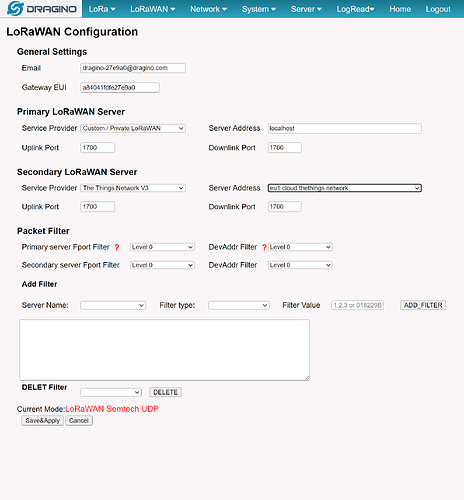Expand the Primary Service Provider dropdown
The width and height of the screenshot is (464, 500).
point(133,128)
